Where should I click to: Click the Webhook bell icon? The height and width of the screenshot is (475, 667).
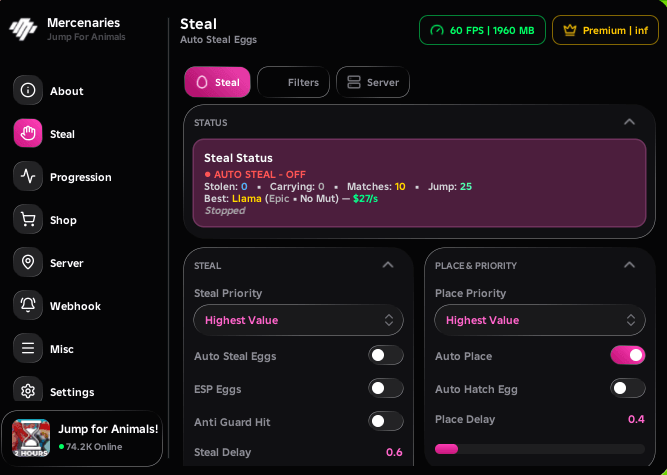[x=28, y=305]
